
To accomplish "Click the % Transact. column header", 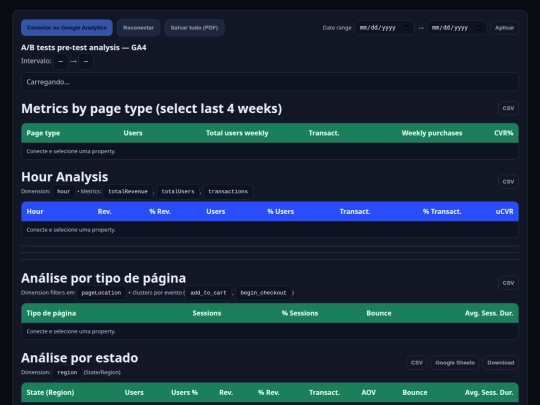I will (x=442, y=211).
